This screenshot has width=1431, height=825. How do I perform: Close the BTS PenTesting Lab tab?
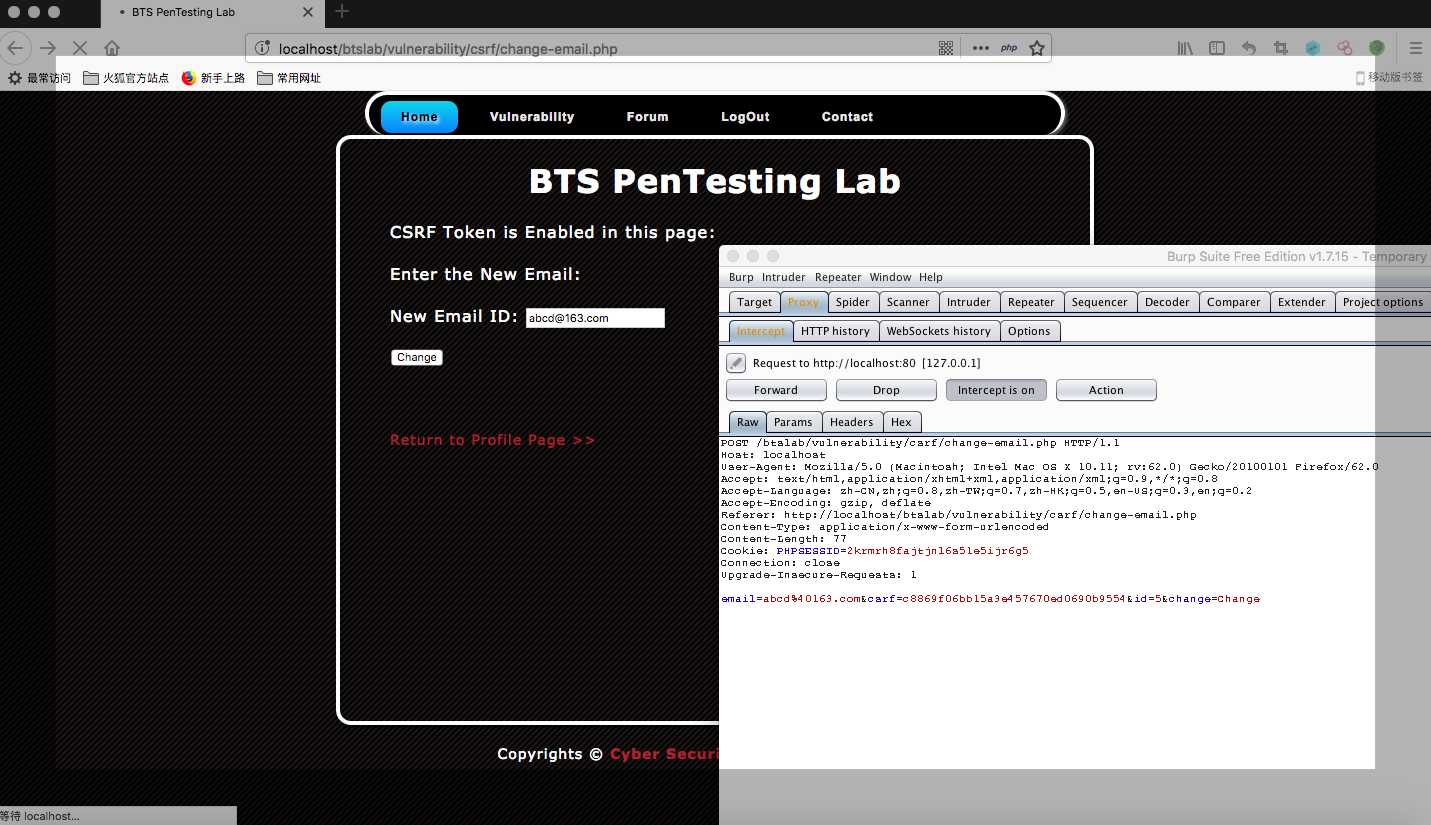(308, 13)
